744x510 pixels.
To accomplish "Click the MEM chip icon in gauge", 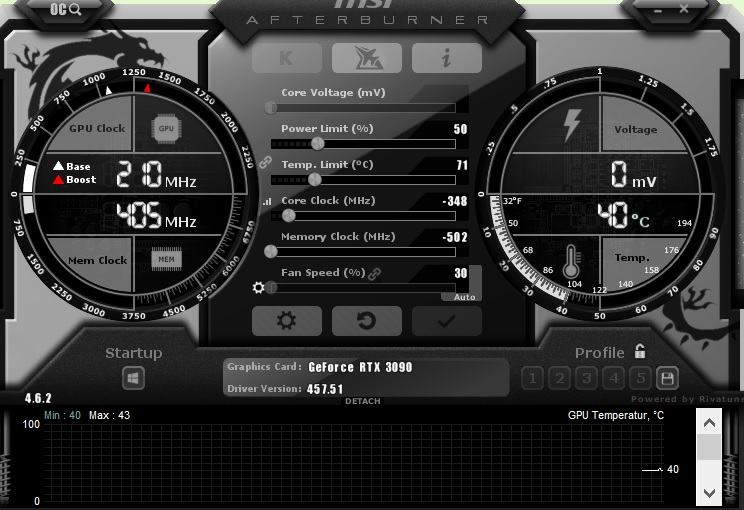I will coord(166,259).
